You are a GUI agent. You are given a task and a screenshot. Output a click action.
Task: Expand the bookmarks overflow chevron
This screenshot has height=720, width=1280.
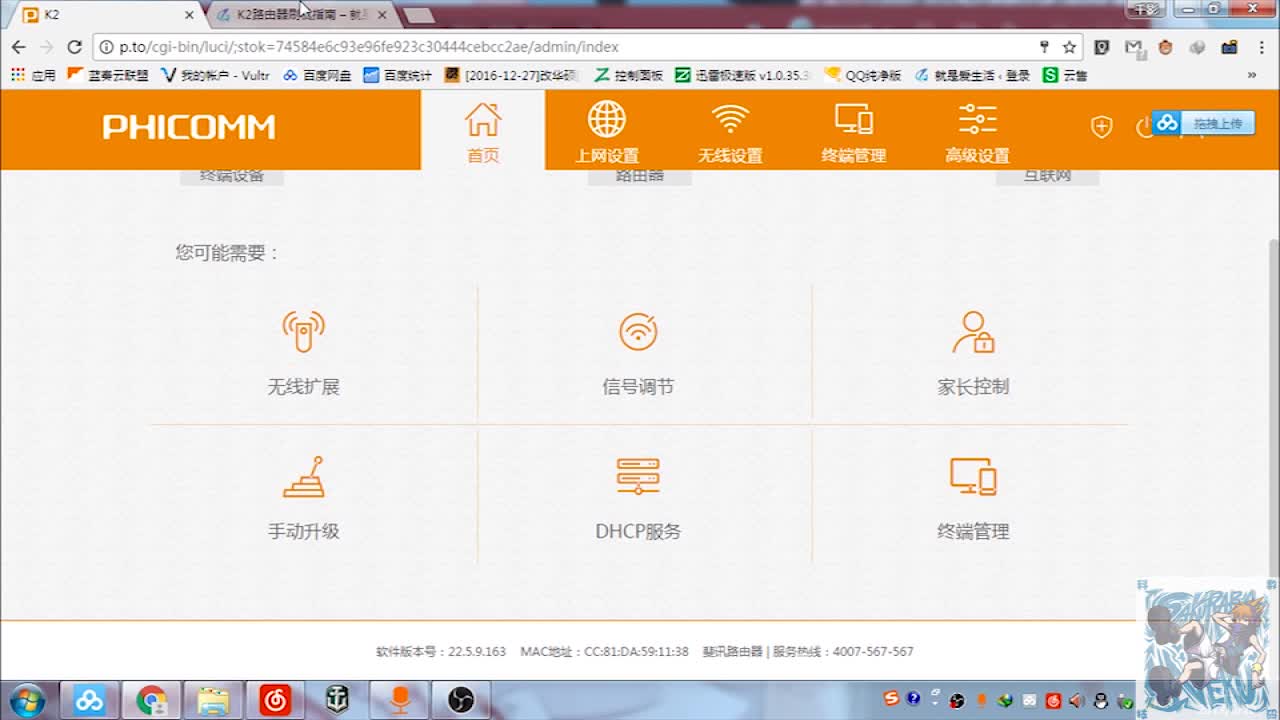(x=1251, y=75)
